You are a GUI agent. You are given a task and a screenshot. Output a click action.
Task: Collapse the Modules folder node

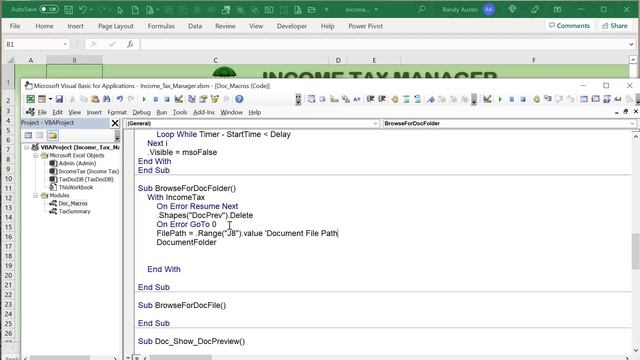tap(36, 196)
